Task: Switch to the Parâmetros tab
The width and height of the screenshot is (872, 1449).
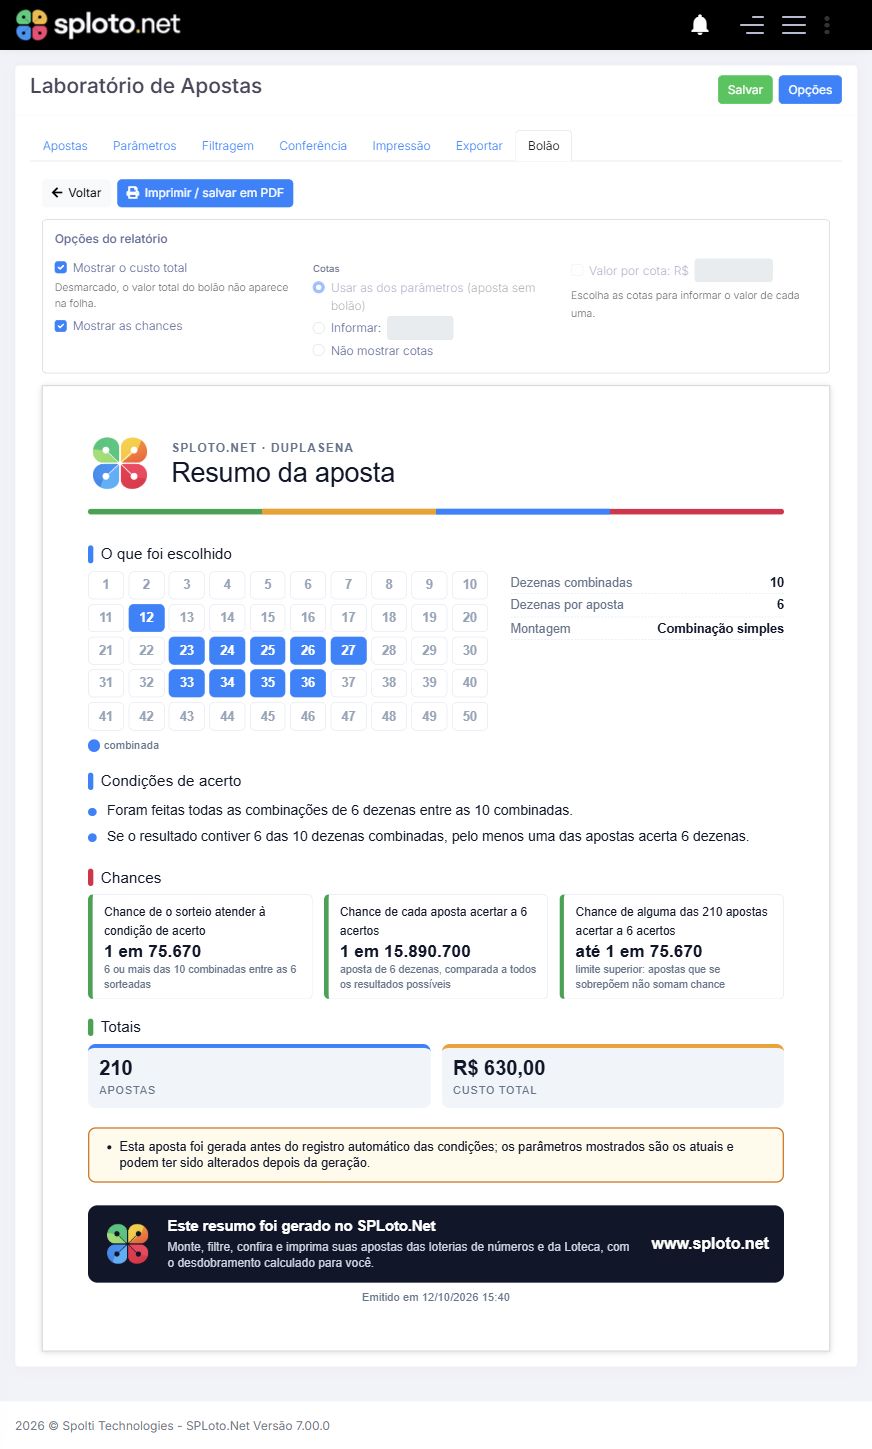Action: (144, 146)
